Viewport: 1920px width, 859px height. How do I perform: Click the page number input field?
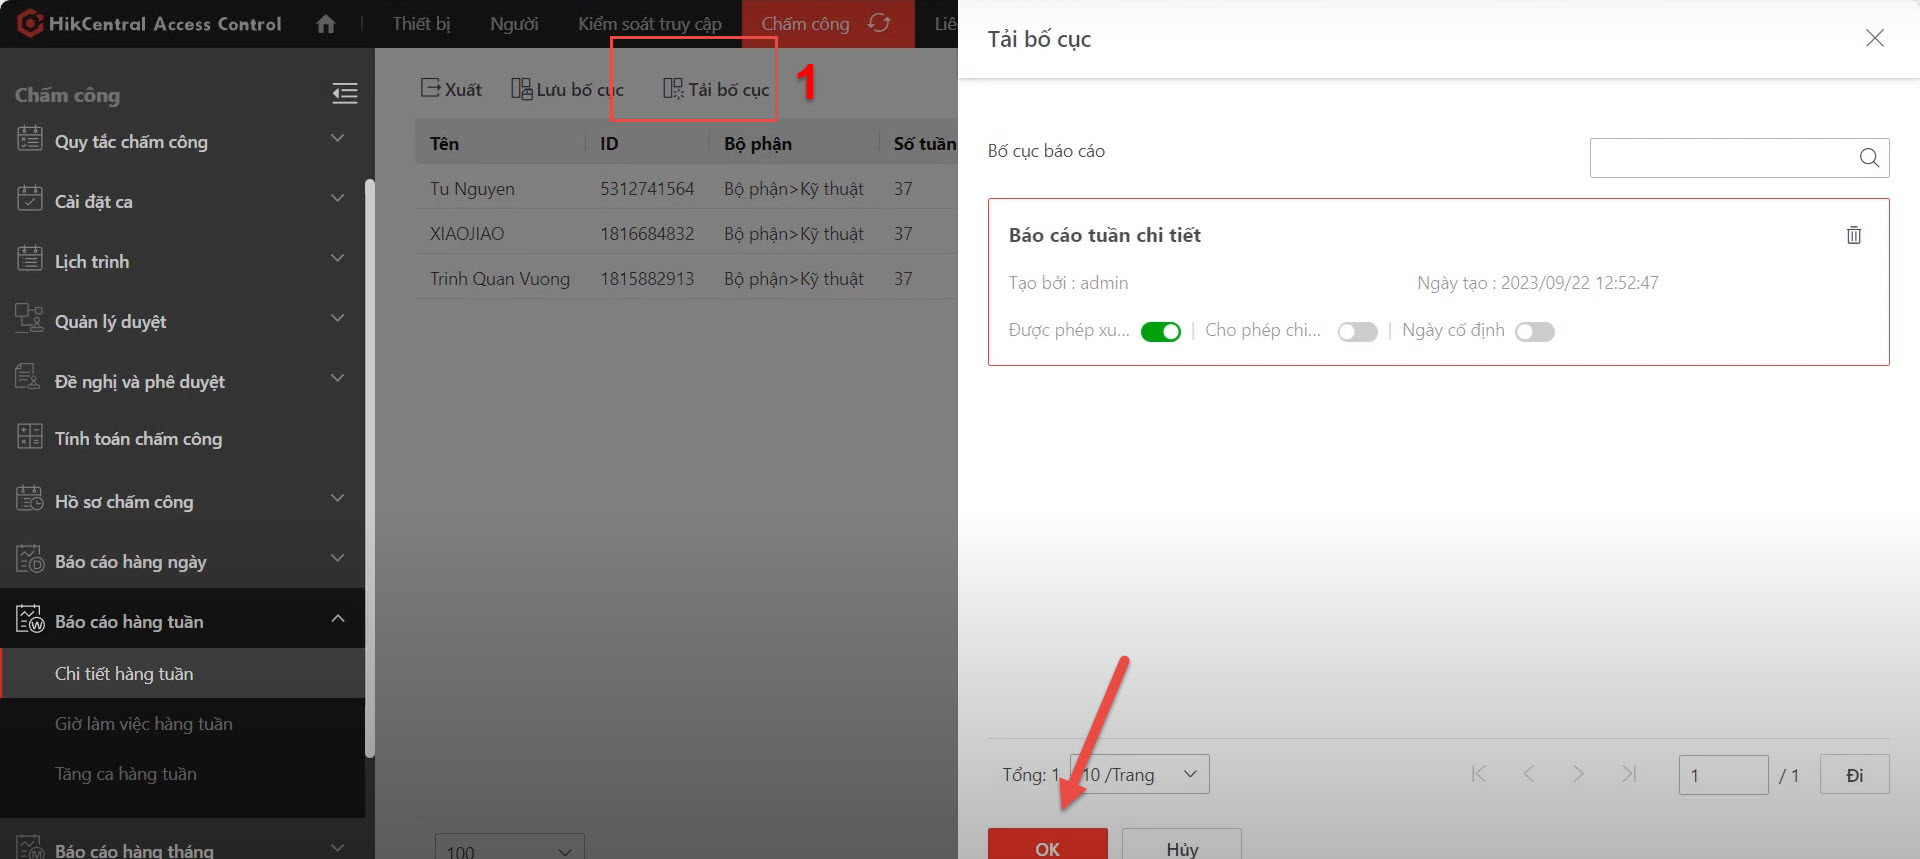click(x=1722, y=775)
